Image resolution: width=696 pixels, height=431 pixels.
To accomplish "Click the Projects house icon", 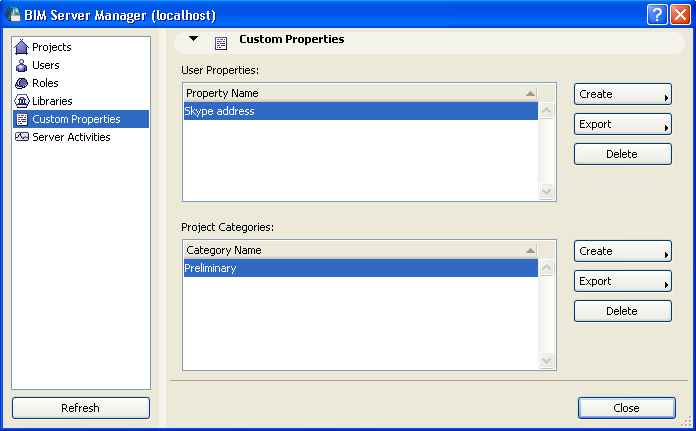I will click(x=22, y=47).
